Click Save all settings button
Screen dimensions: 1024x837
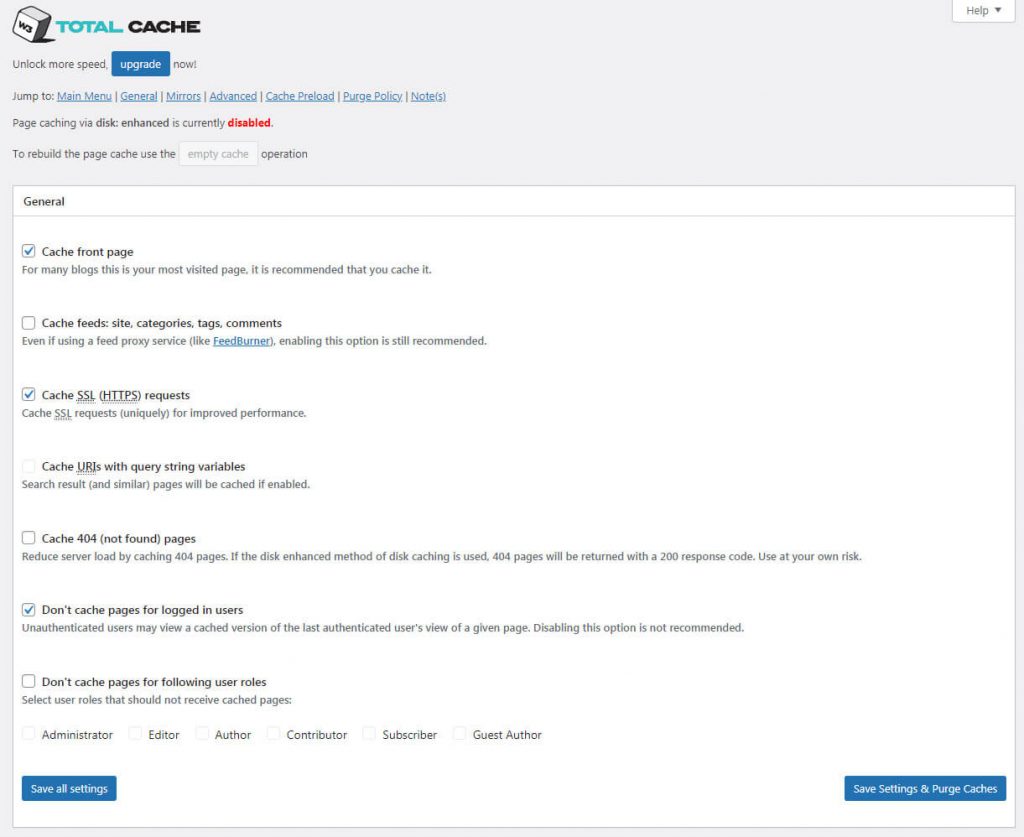pos(69,788)
